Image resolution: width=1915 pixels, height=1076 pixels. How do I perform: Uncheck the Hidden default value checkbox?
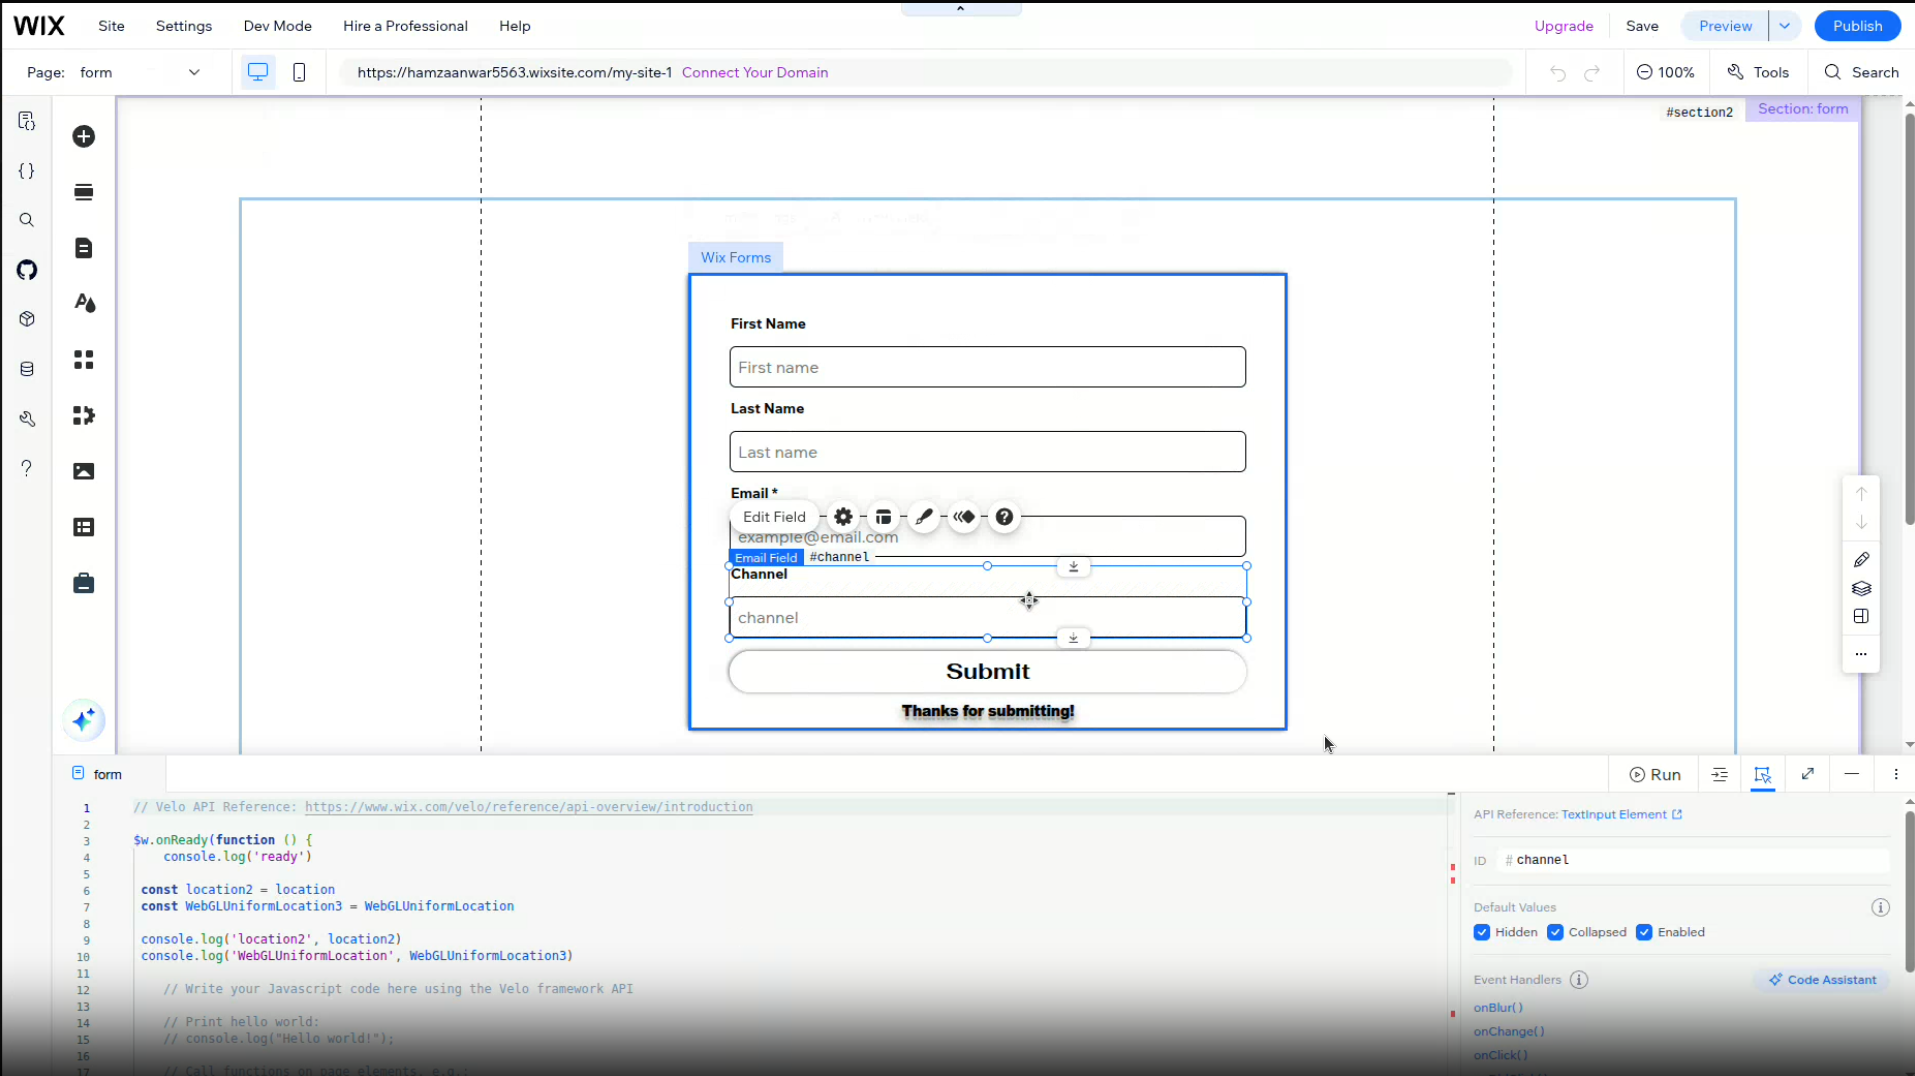1482,932
